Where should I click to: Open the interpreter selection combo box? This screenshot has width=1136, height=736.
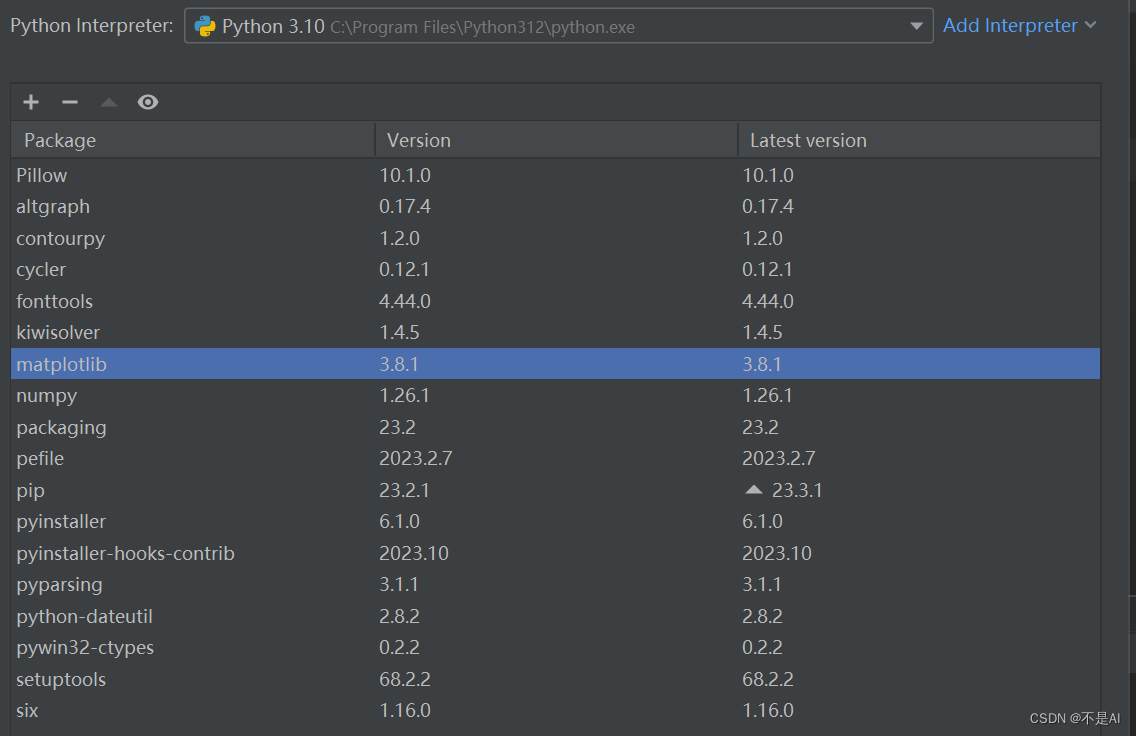(x=916, y=26)
